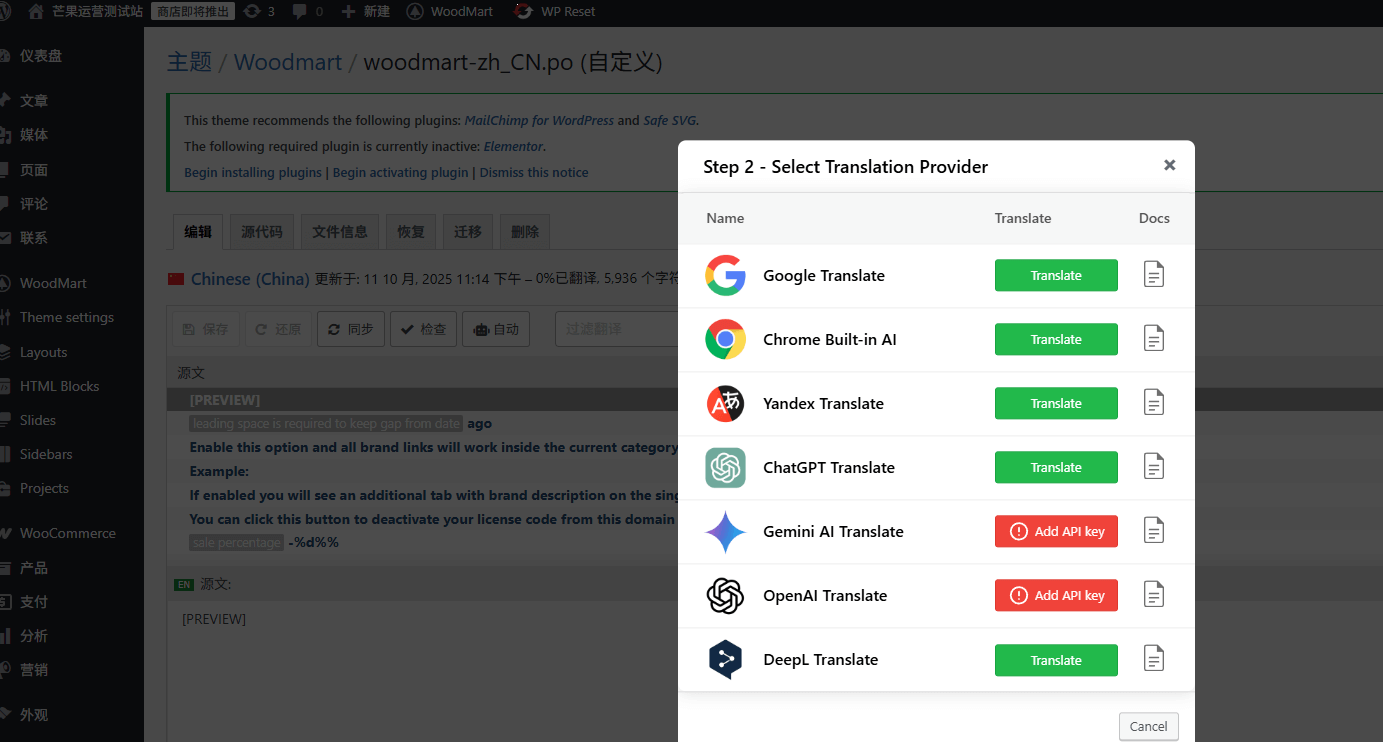
Task: Switch to the 源代码 tab
Action: pyautogui.click(x=262, y=232)
